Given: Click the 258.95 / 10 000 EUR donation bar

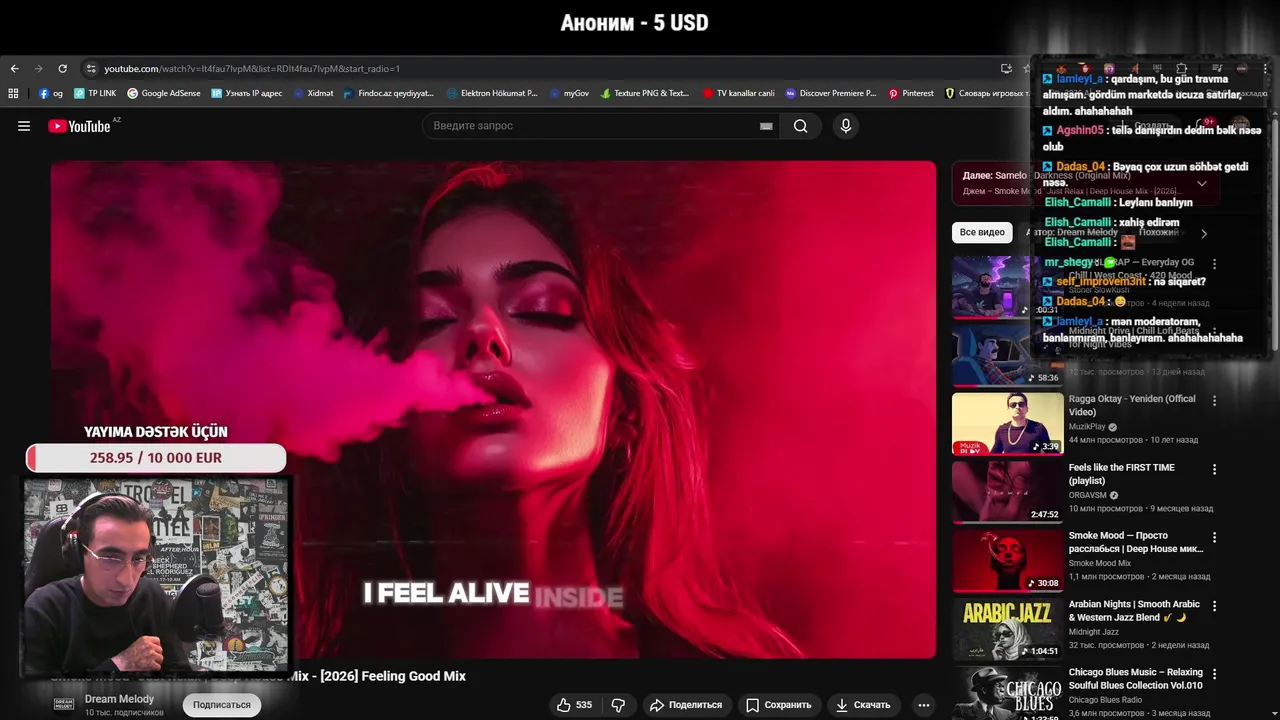Looking at the screenshot, I should pyautogui.click(x=156, y=458).
